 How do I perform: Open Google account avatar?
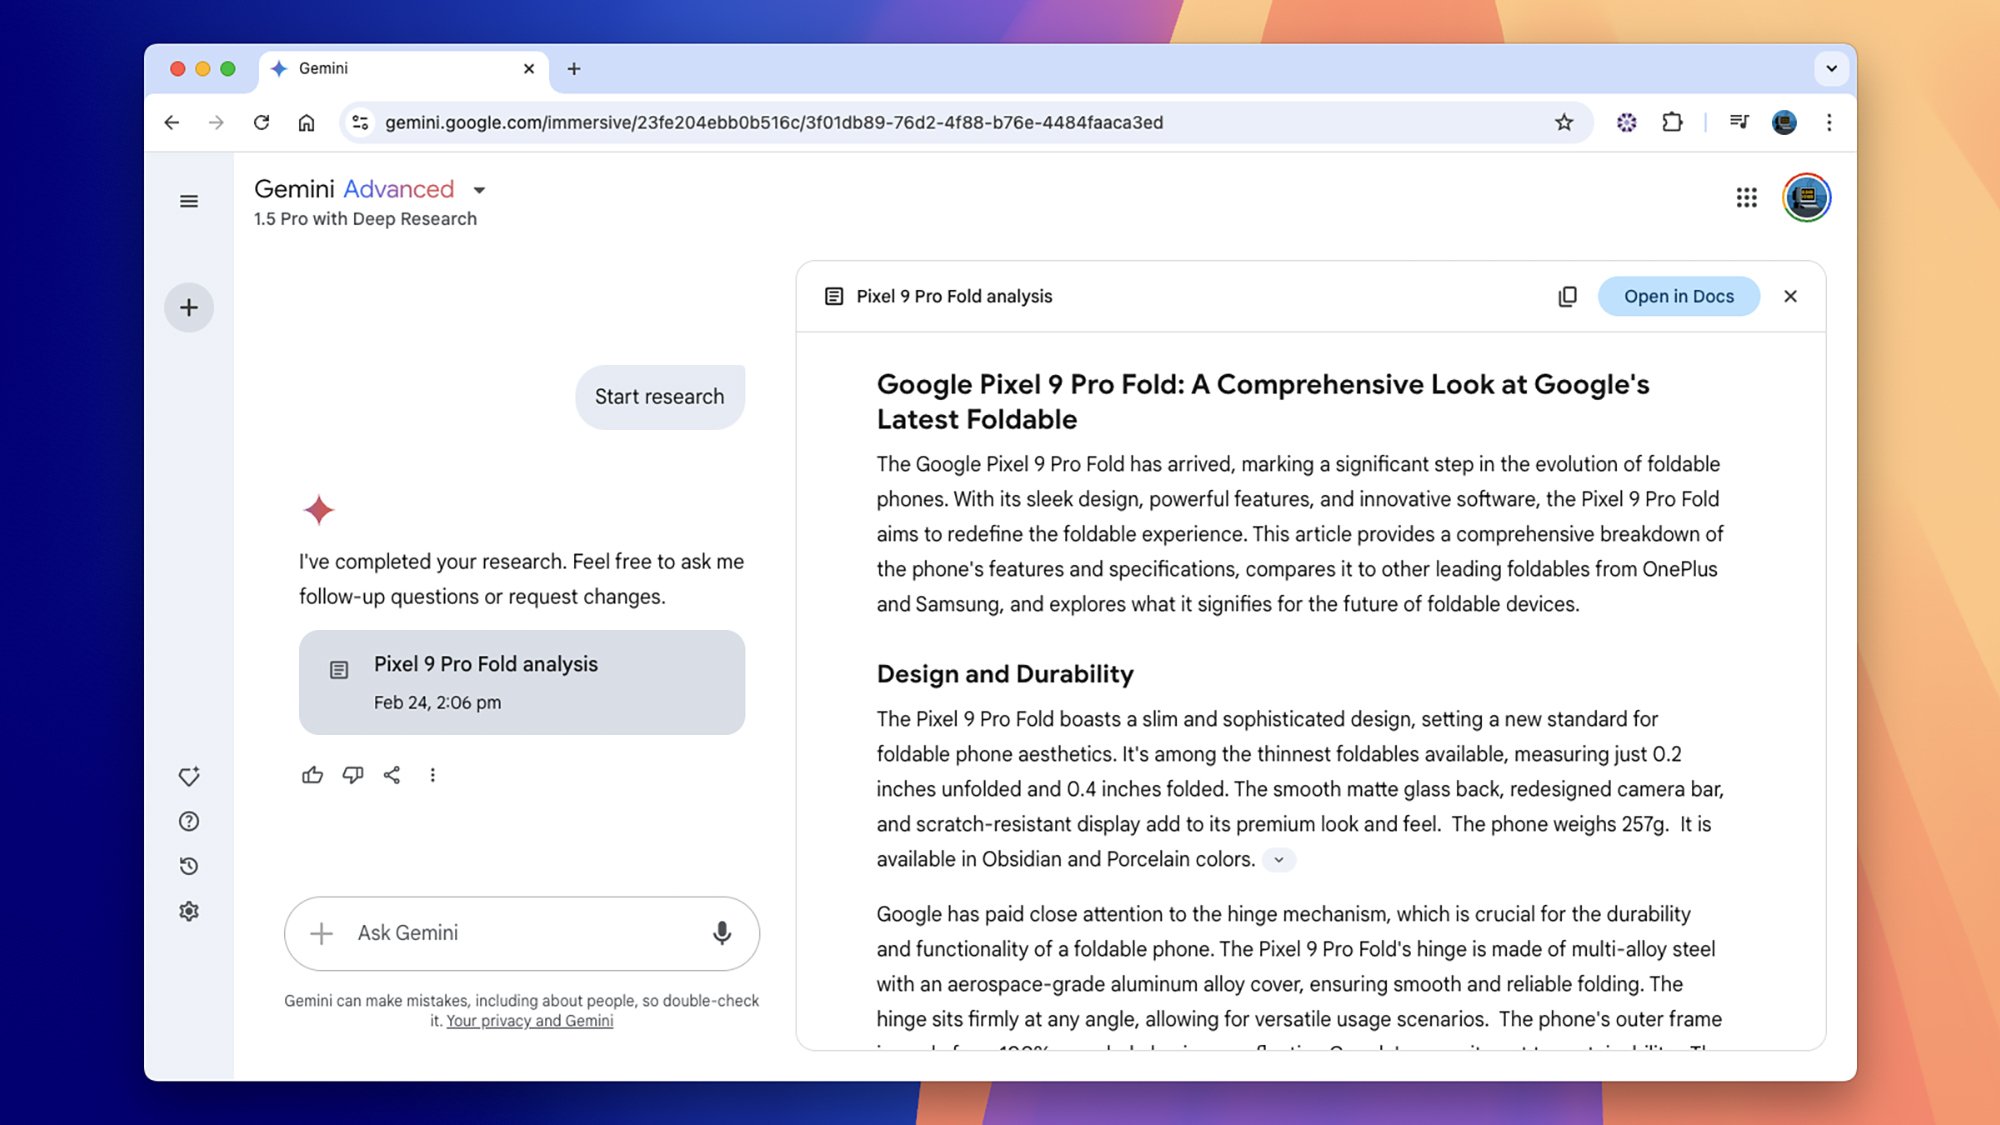[1806, 198]
